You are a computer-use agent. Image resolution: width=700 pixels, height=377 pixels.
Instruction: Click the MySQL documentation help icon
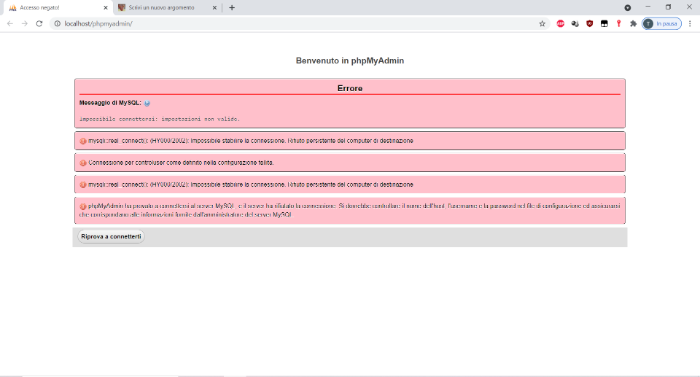(x=147, y=103)
